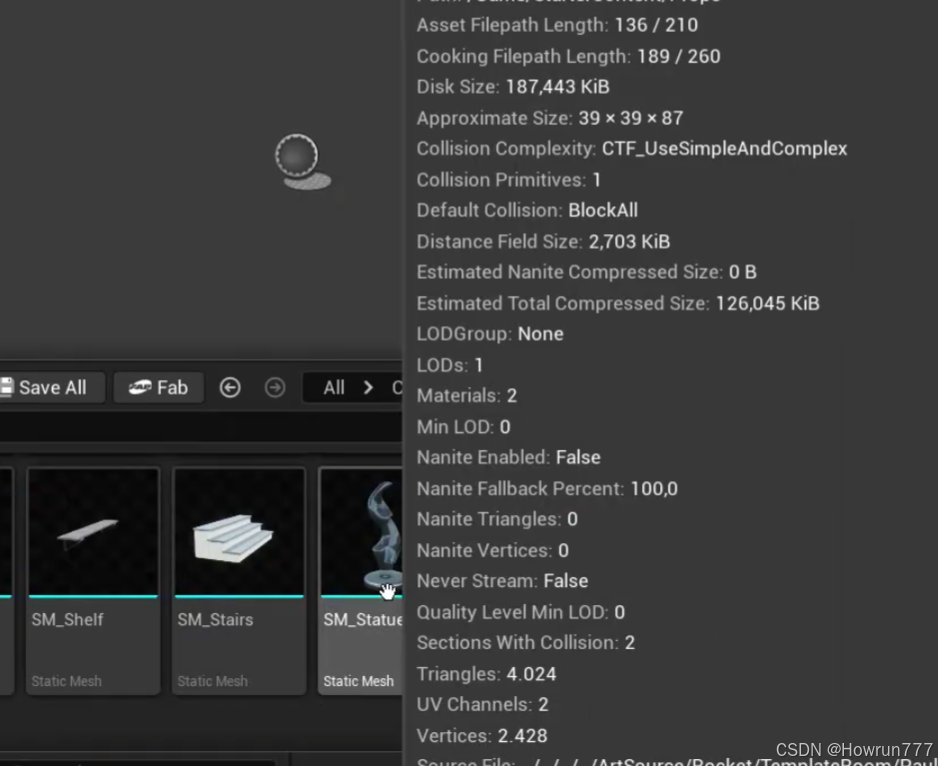Screen dimensions: 938x766
Task: Click the Quality Level Min LOD: 0 line
Action: [x=520, y=612]
